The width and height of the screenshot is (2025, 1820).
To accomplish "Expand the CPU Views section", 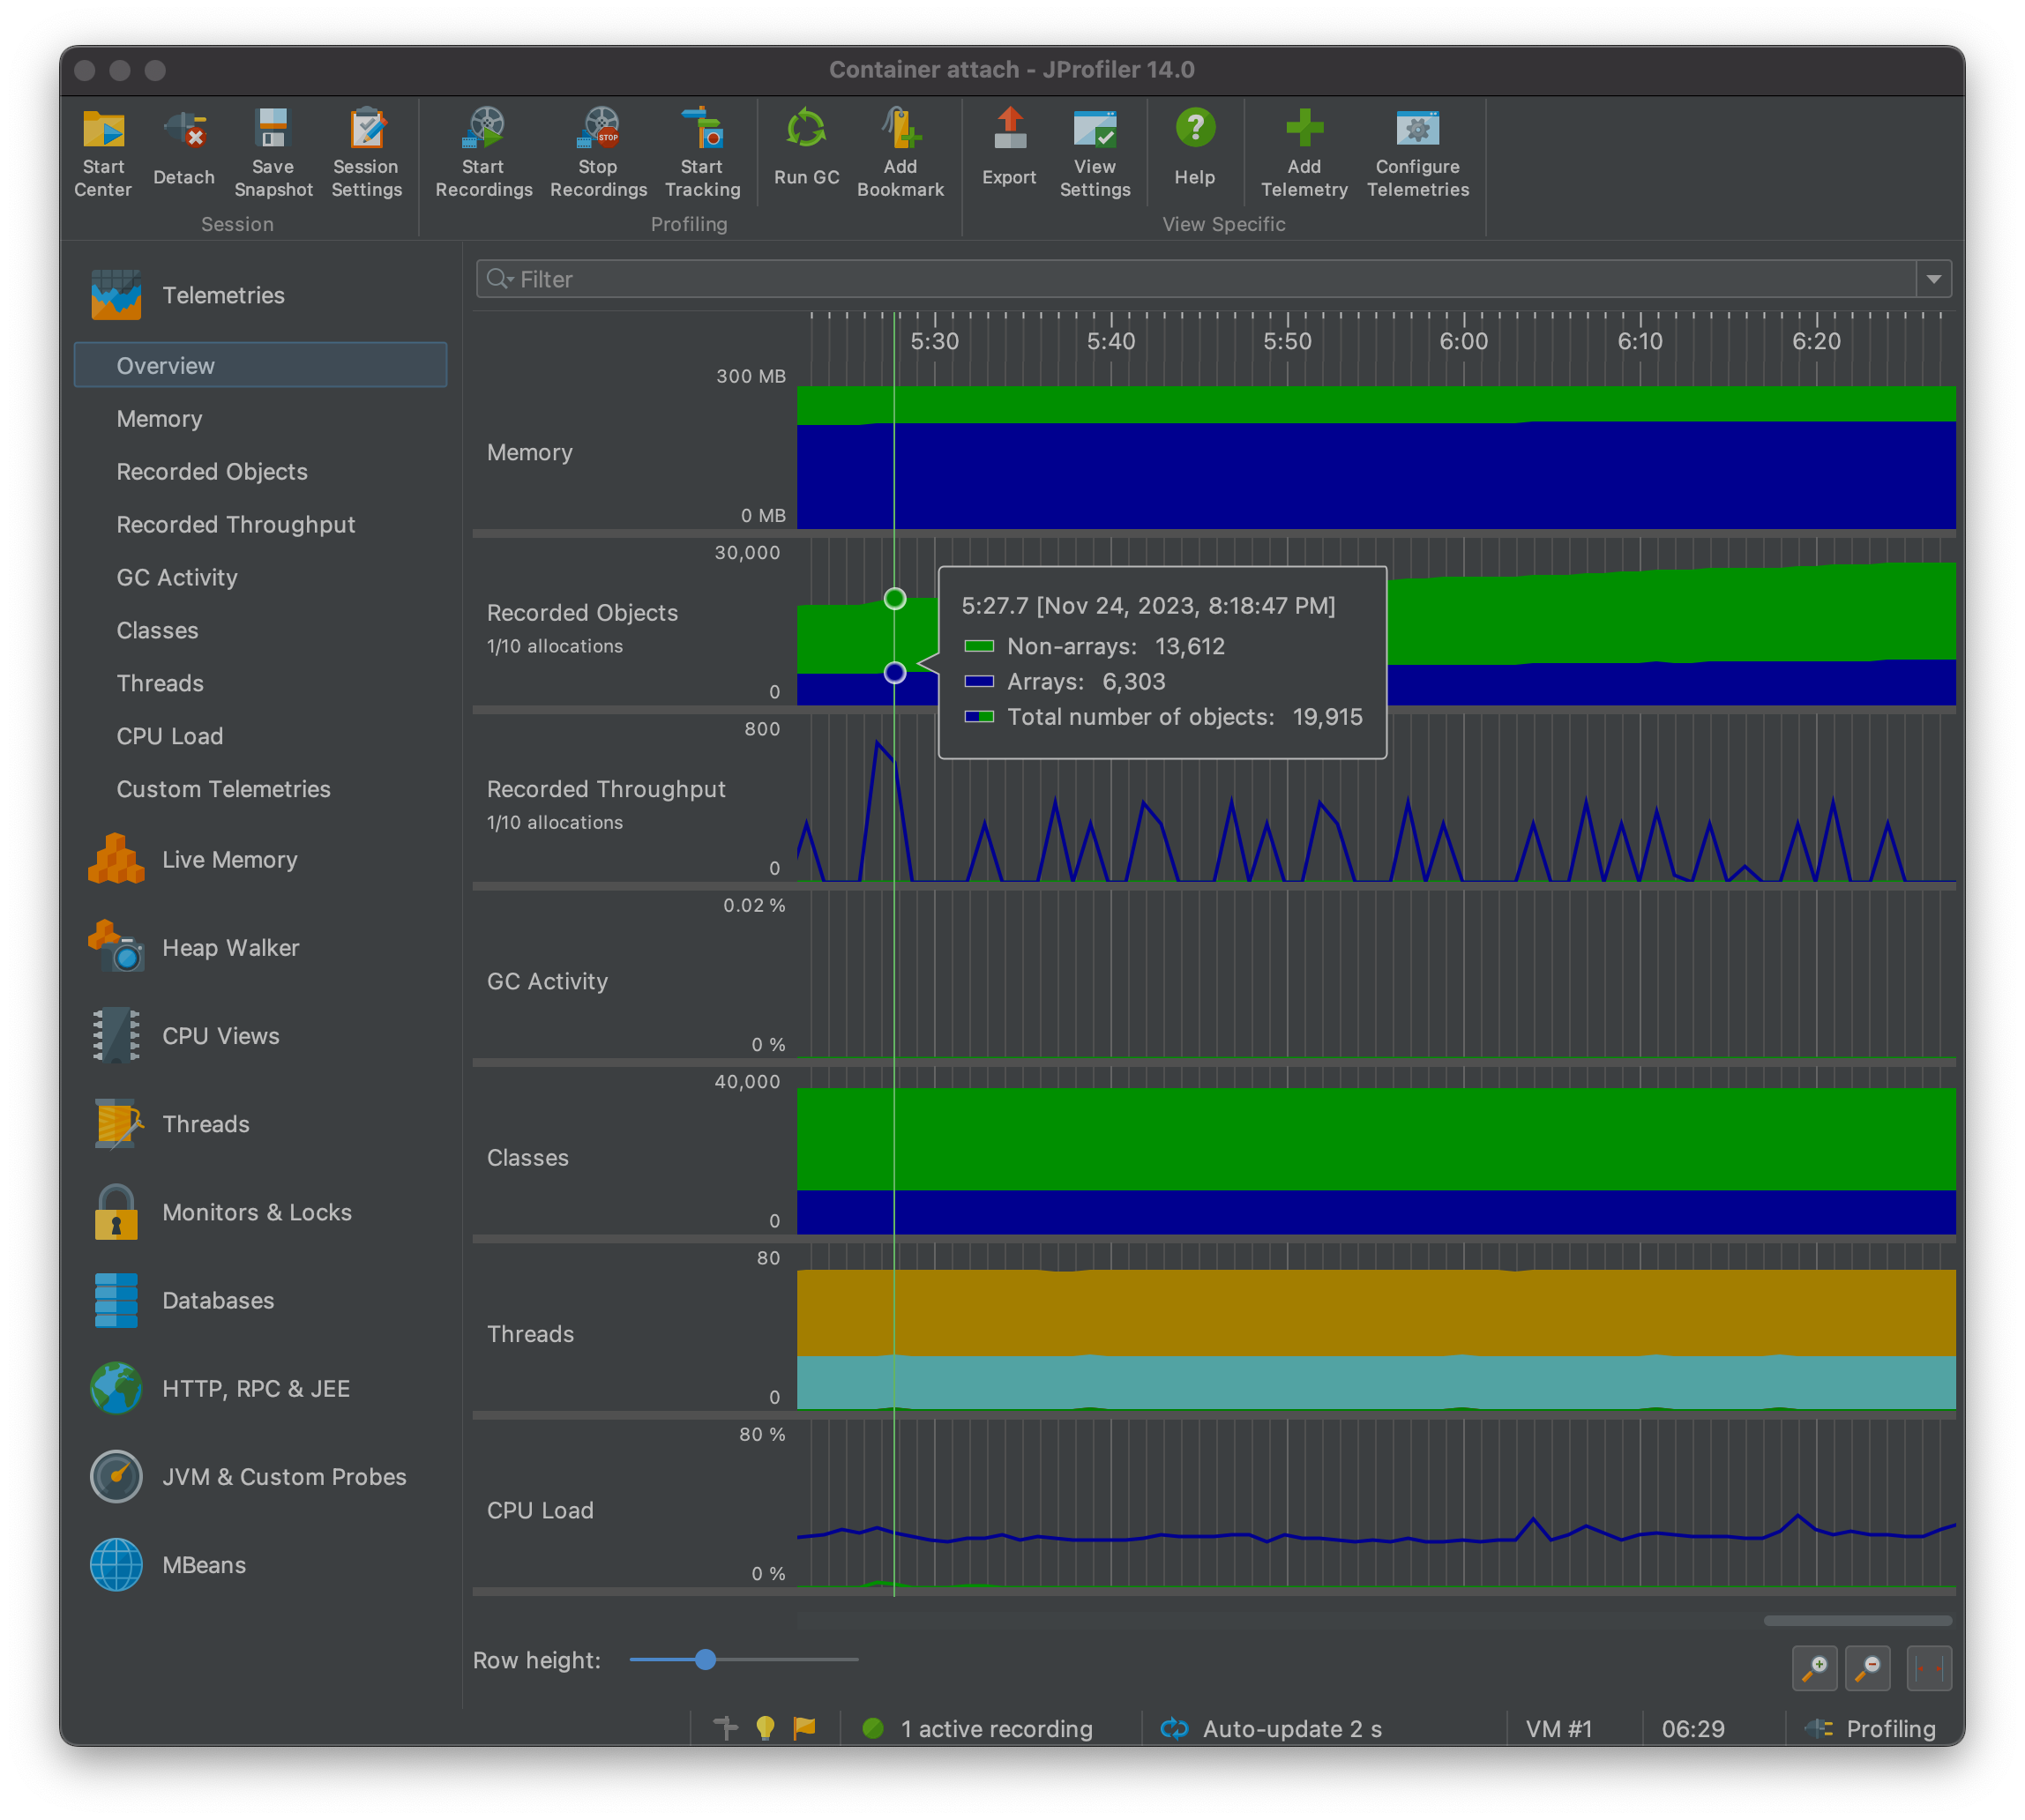I will pyautogui.click(x=220, y=1036).
